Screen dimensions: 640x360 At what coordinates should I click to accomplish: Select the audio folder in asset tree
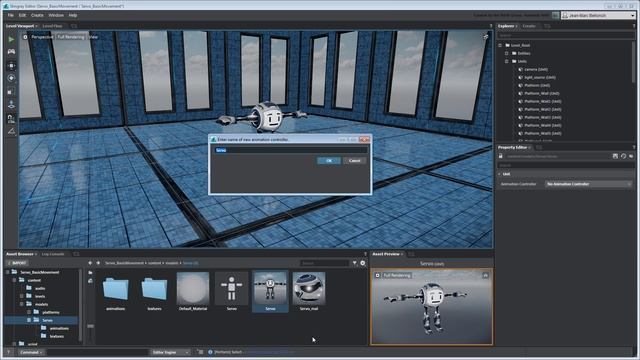click(40, 288)
